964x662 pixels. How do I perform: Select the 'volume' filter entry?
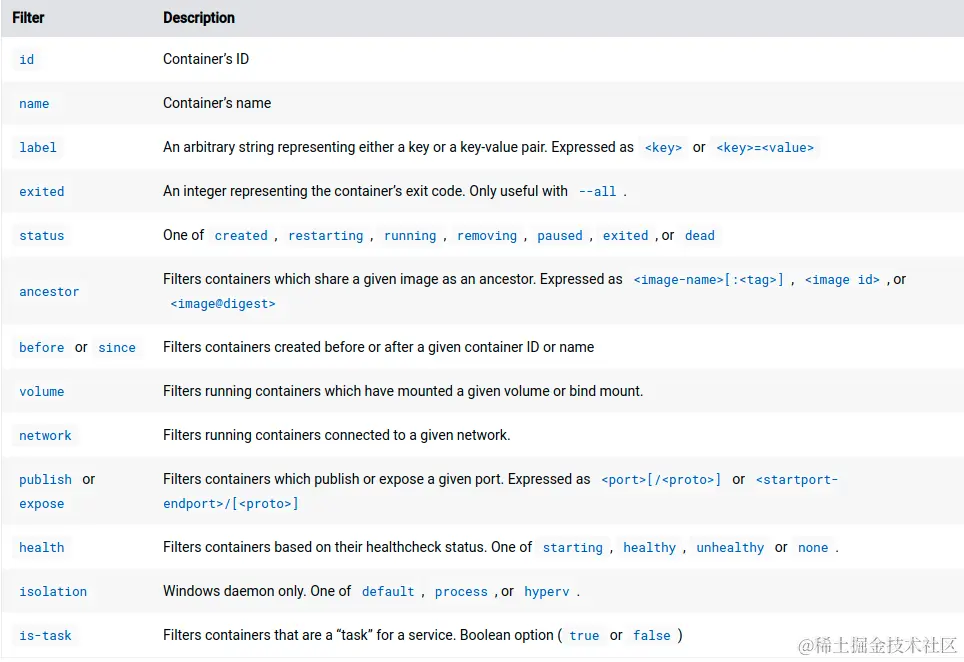click(x=42, y=392)
